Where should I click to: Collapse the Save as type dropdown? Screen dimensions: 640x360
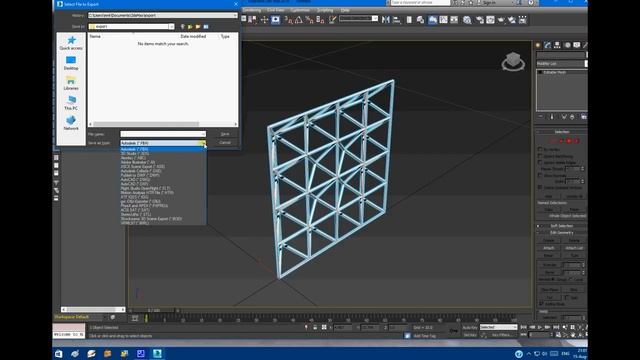pos(202,143)
